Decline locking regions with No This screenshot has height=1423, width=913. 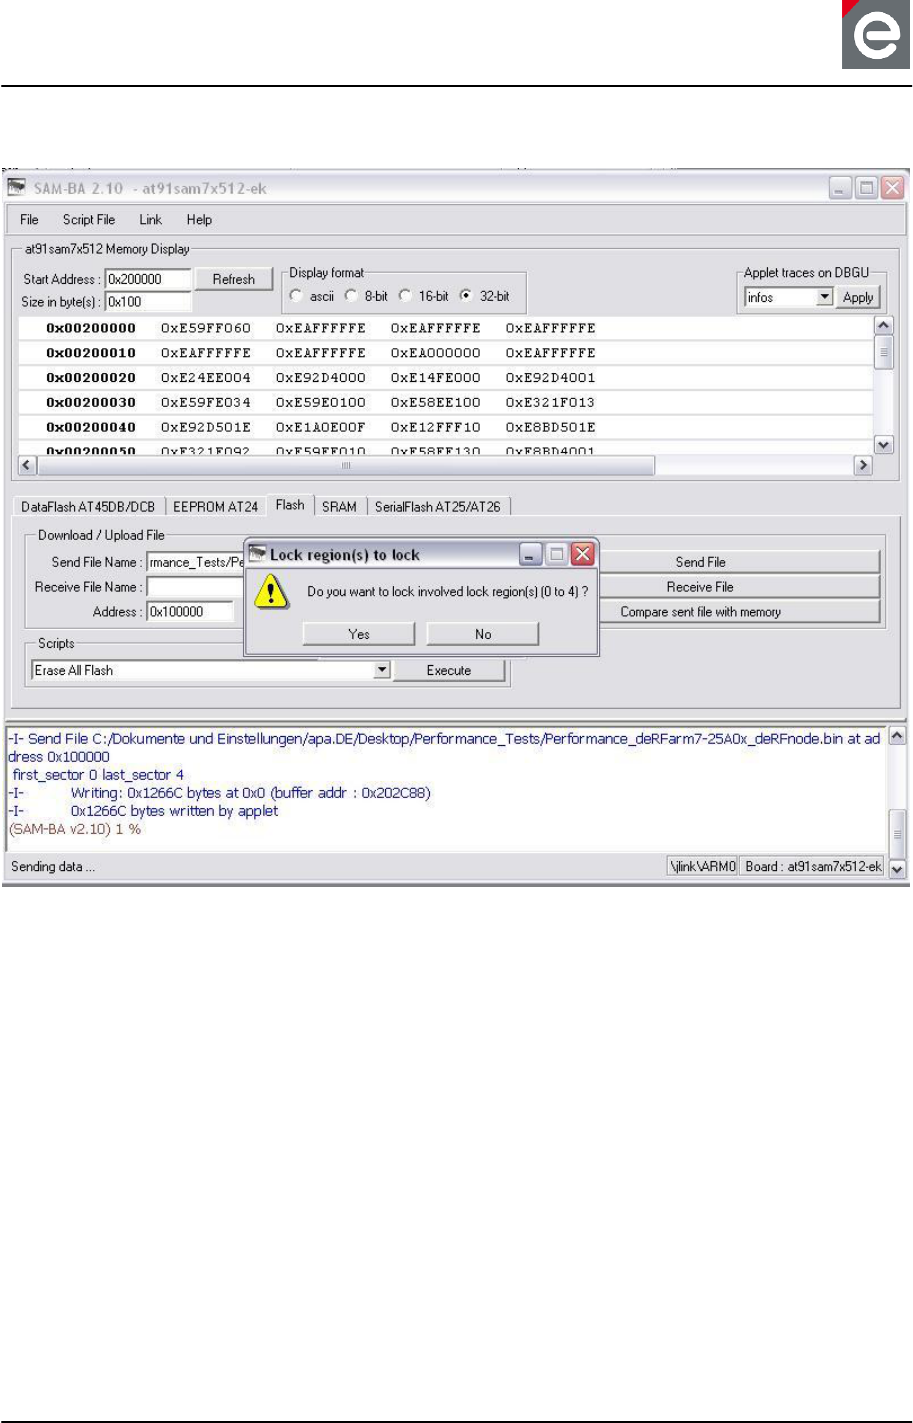click(x=483, y=634)
